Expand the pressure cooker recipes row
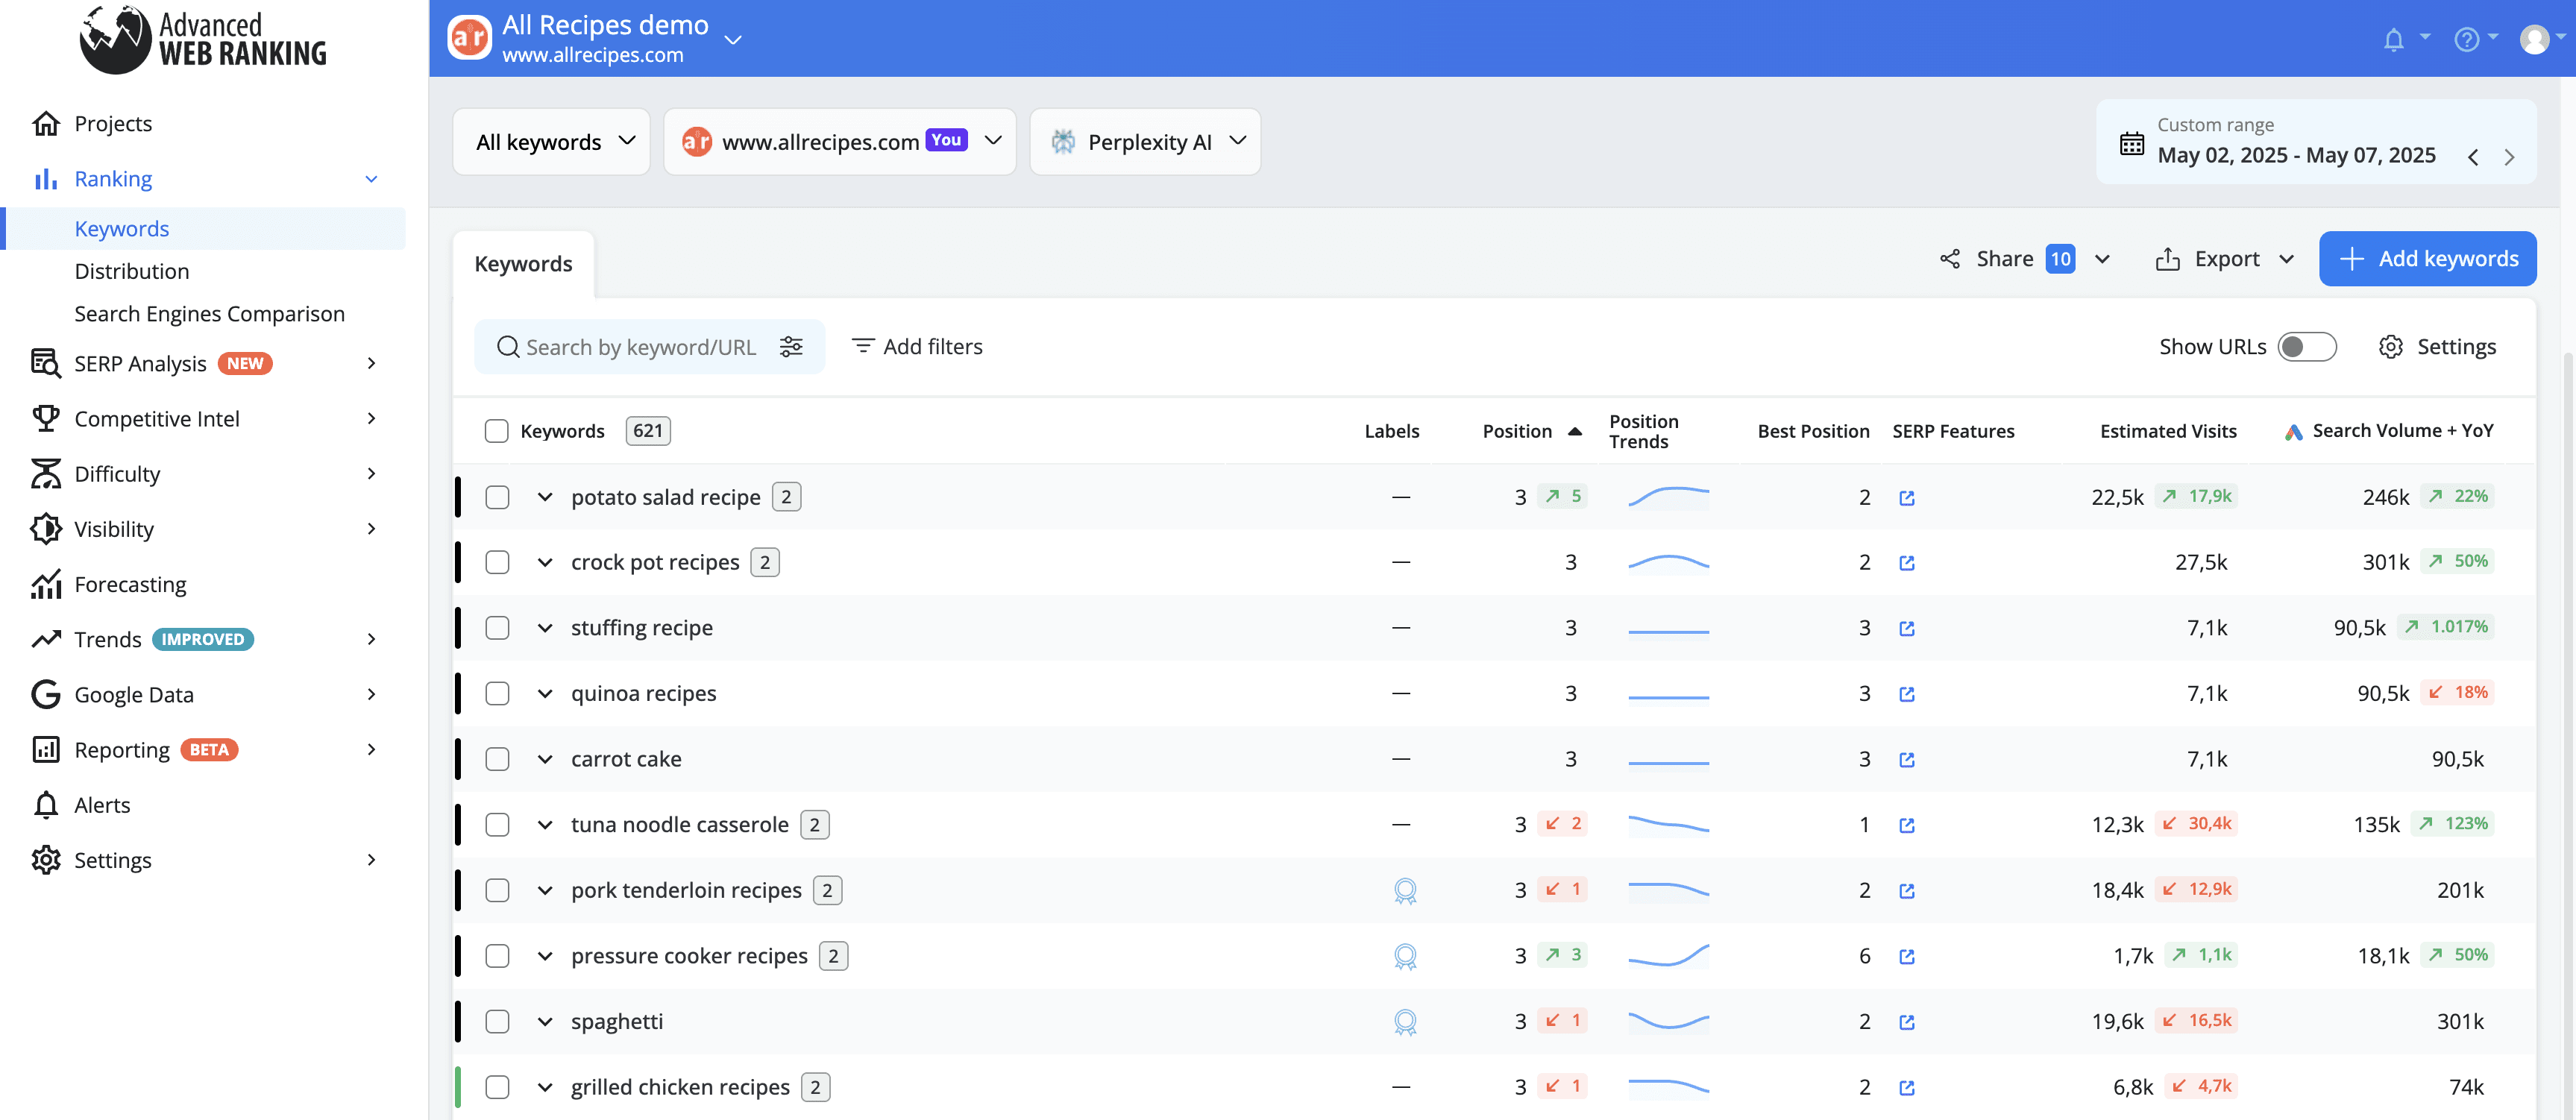Screen dimensions: 2576x1120 click(x=545, y=956)
